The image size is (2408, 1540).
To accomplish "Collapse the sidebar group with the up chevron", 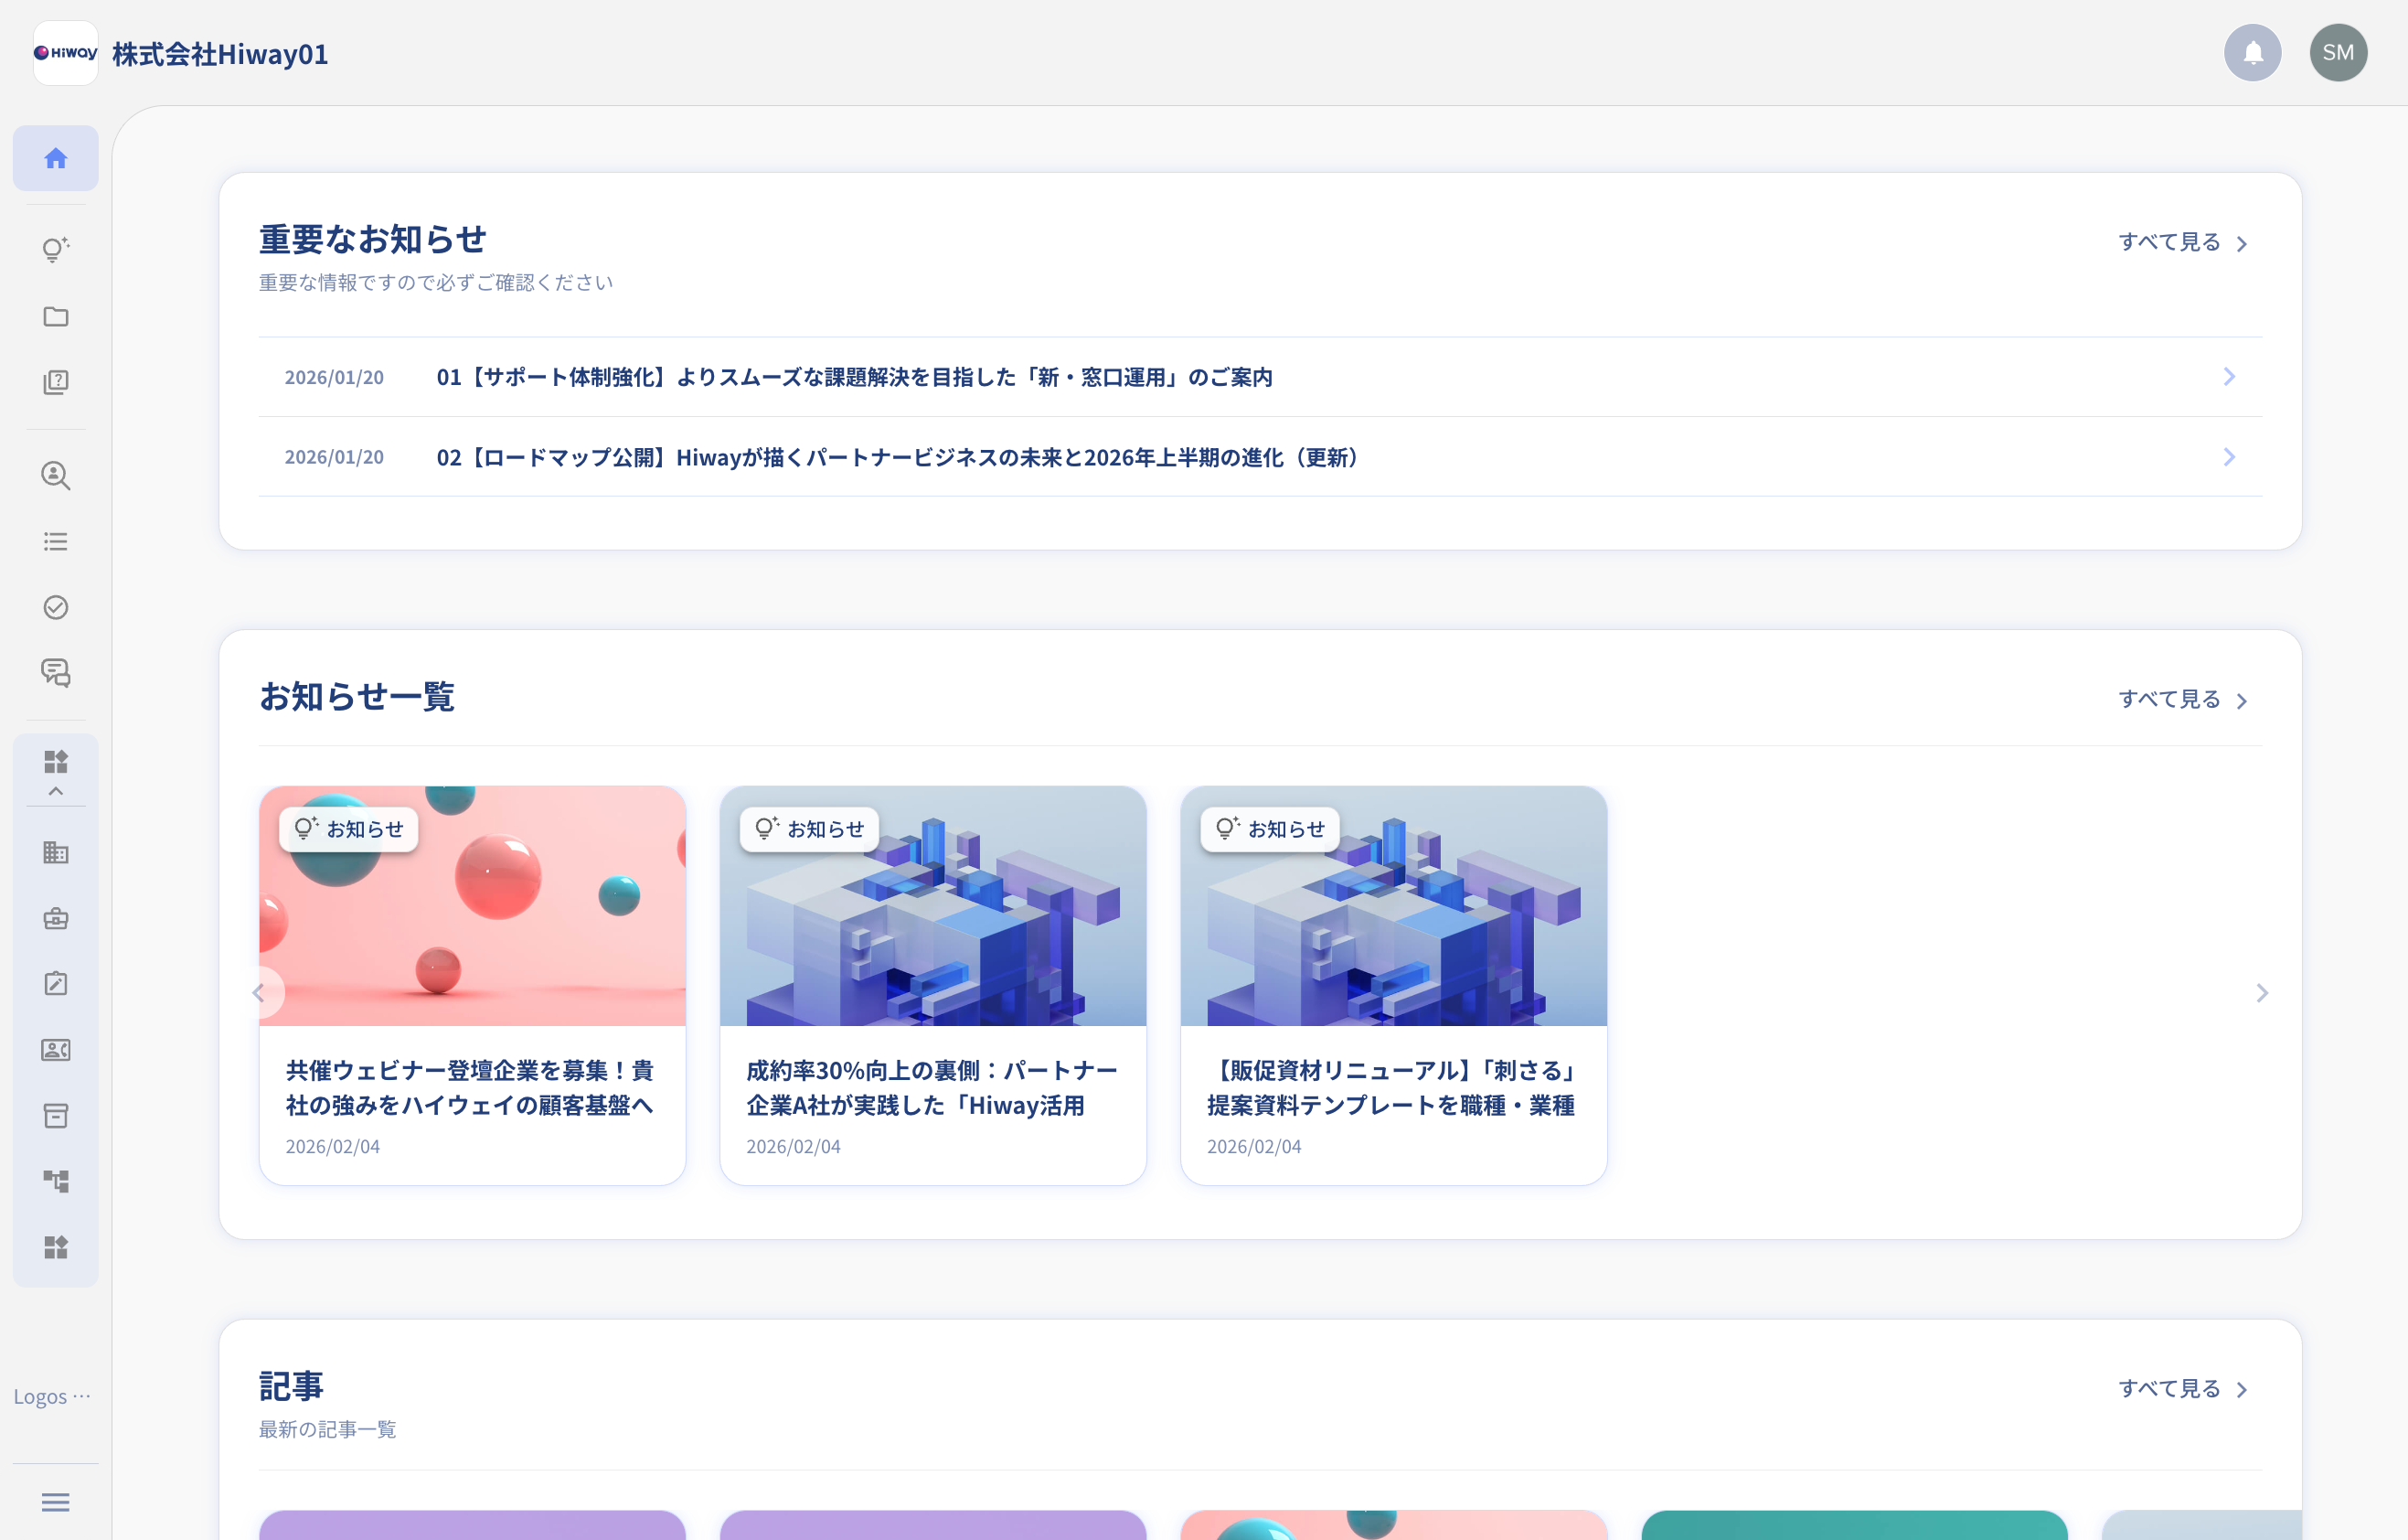I will tap(56, 791).
